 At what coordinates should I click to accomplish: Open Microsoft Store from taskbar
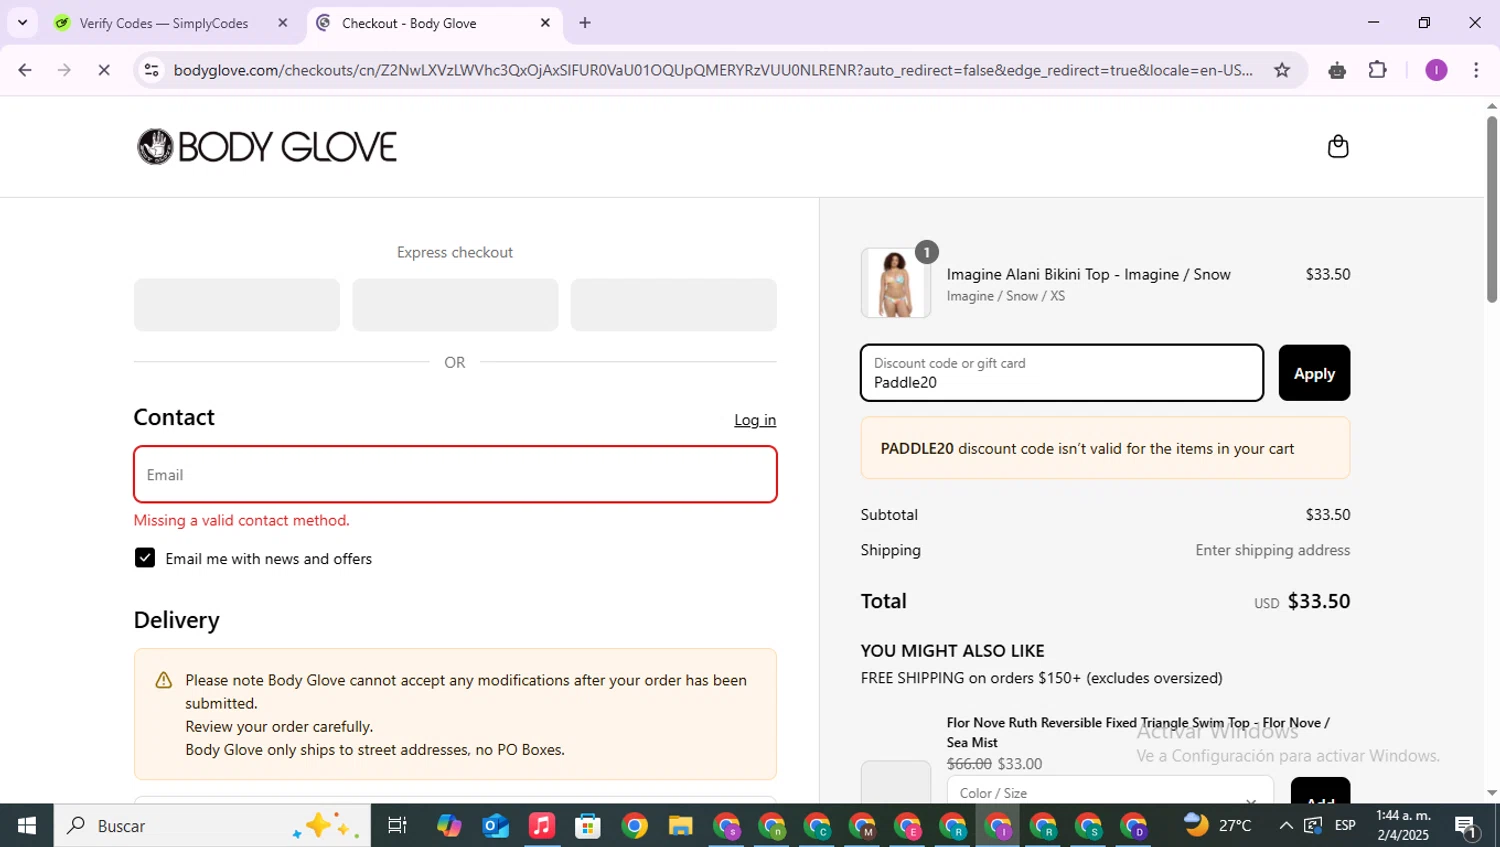[588, 826]
